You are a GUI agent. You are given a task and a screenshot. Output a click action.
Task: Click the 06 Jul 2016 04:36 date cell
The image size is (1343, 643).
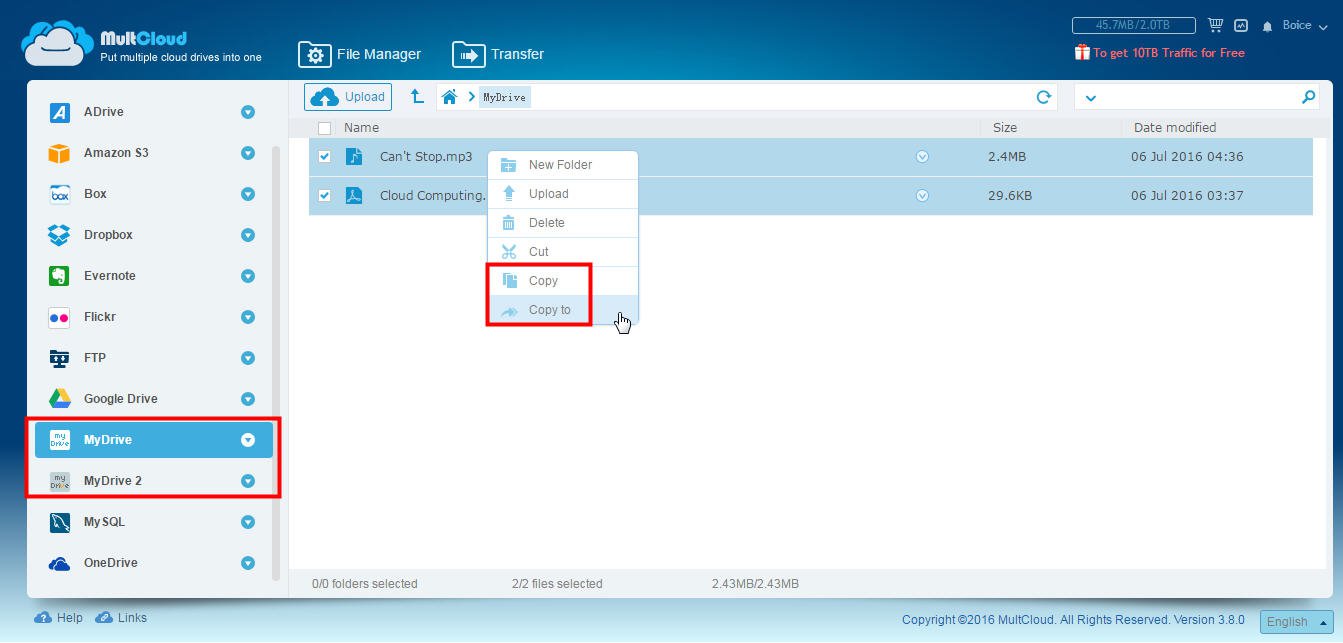[x=1187, y=157]
